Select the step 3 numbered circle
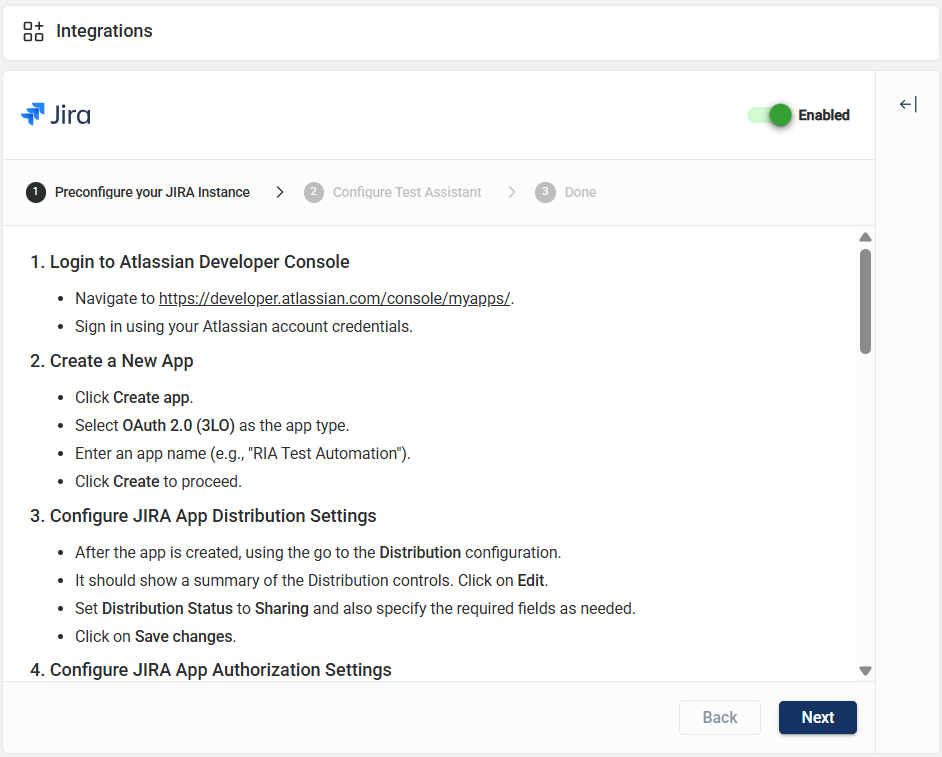 (x=545, y=192)
